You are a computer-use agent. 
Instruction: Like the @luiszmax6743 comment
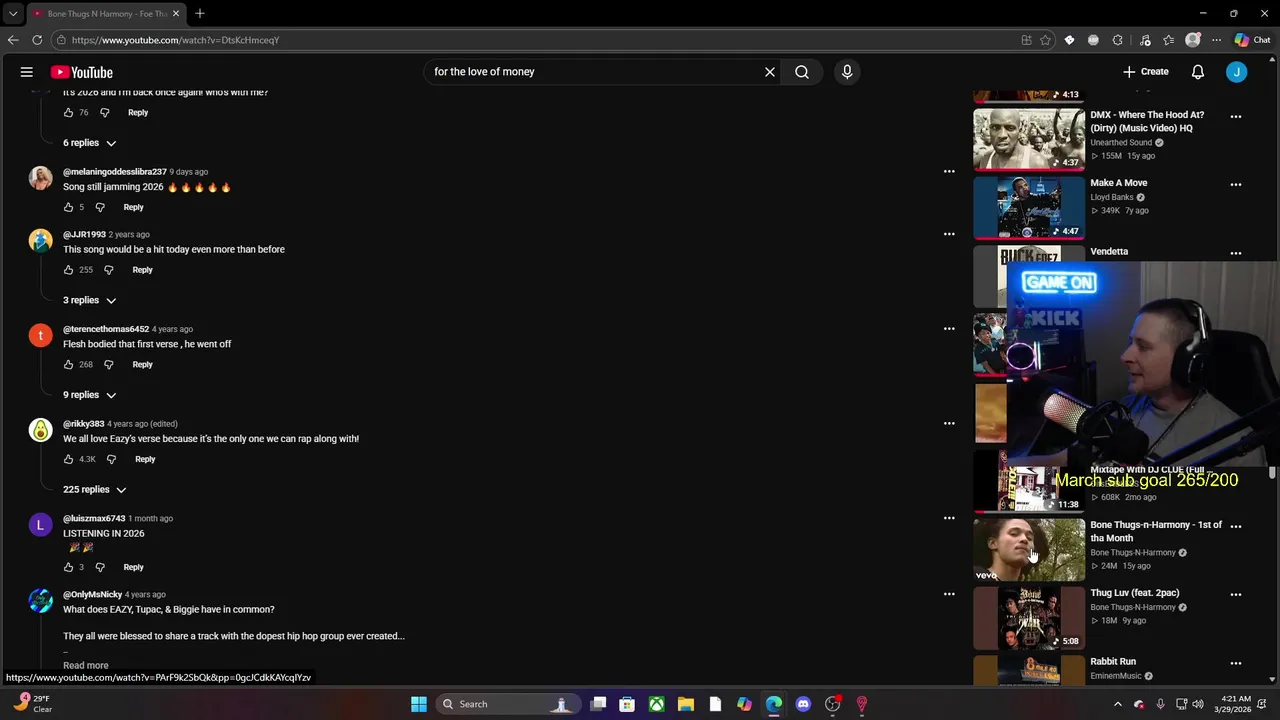coord(68,567)
